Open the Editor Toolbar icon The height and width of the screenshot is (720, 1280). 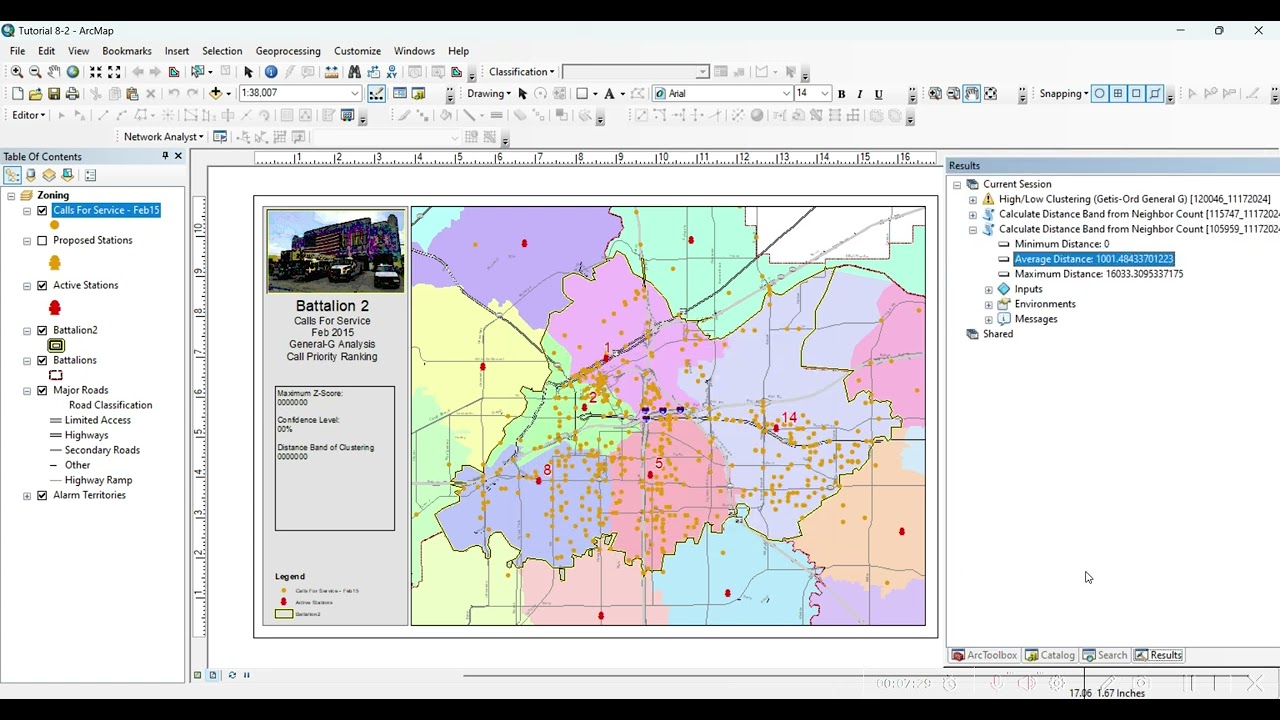pos(376,94)
